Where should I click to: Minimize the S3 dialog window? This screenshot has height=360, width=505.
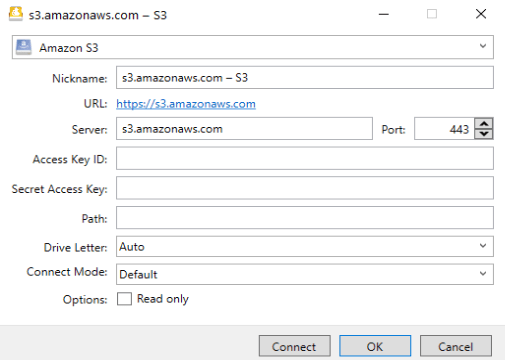coord(384,14)
